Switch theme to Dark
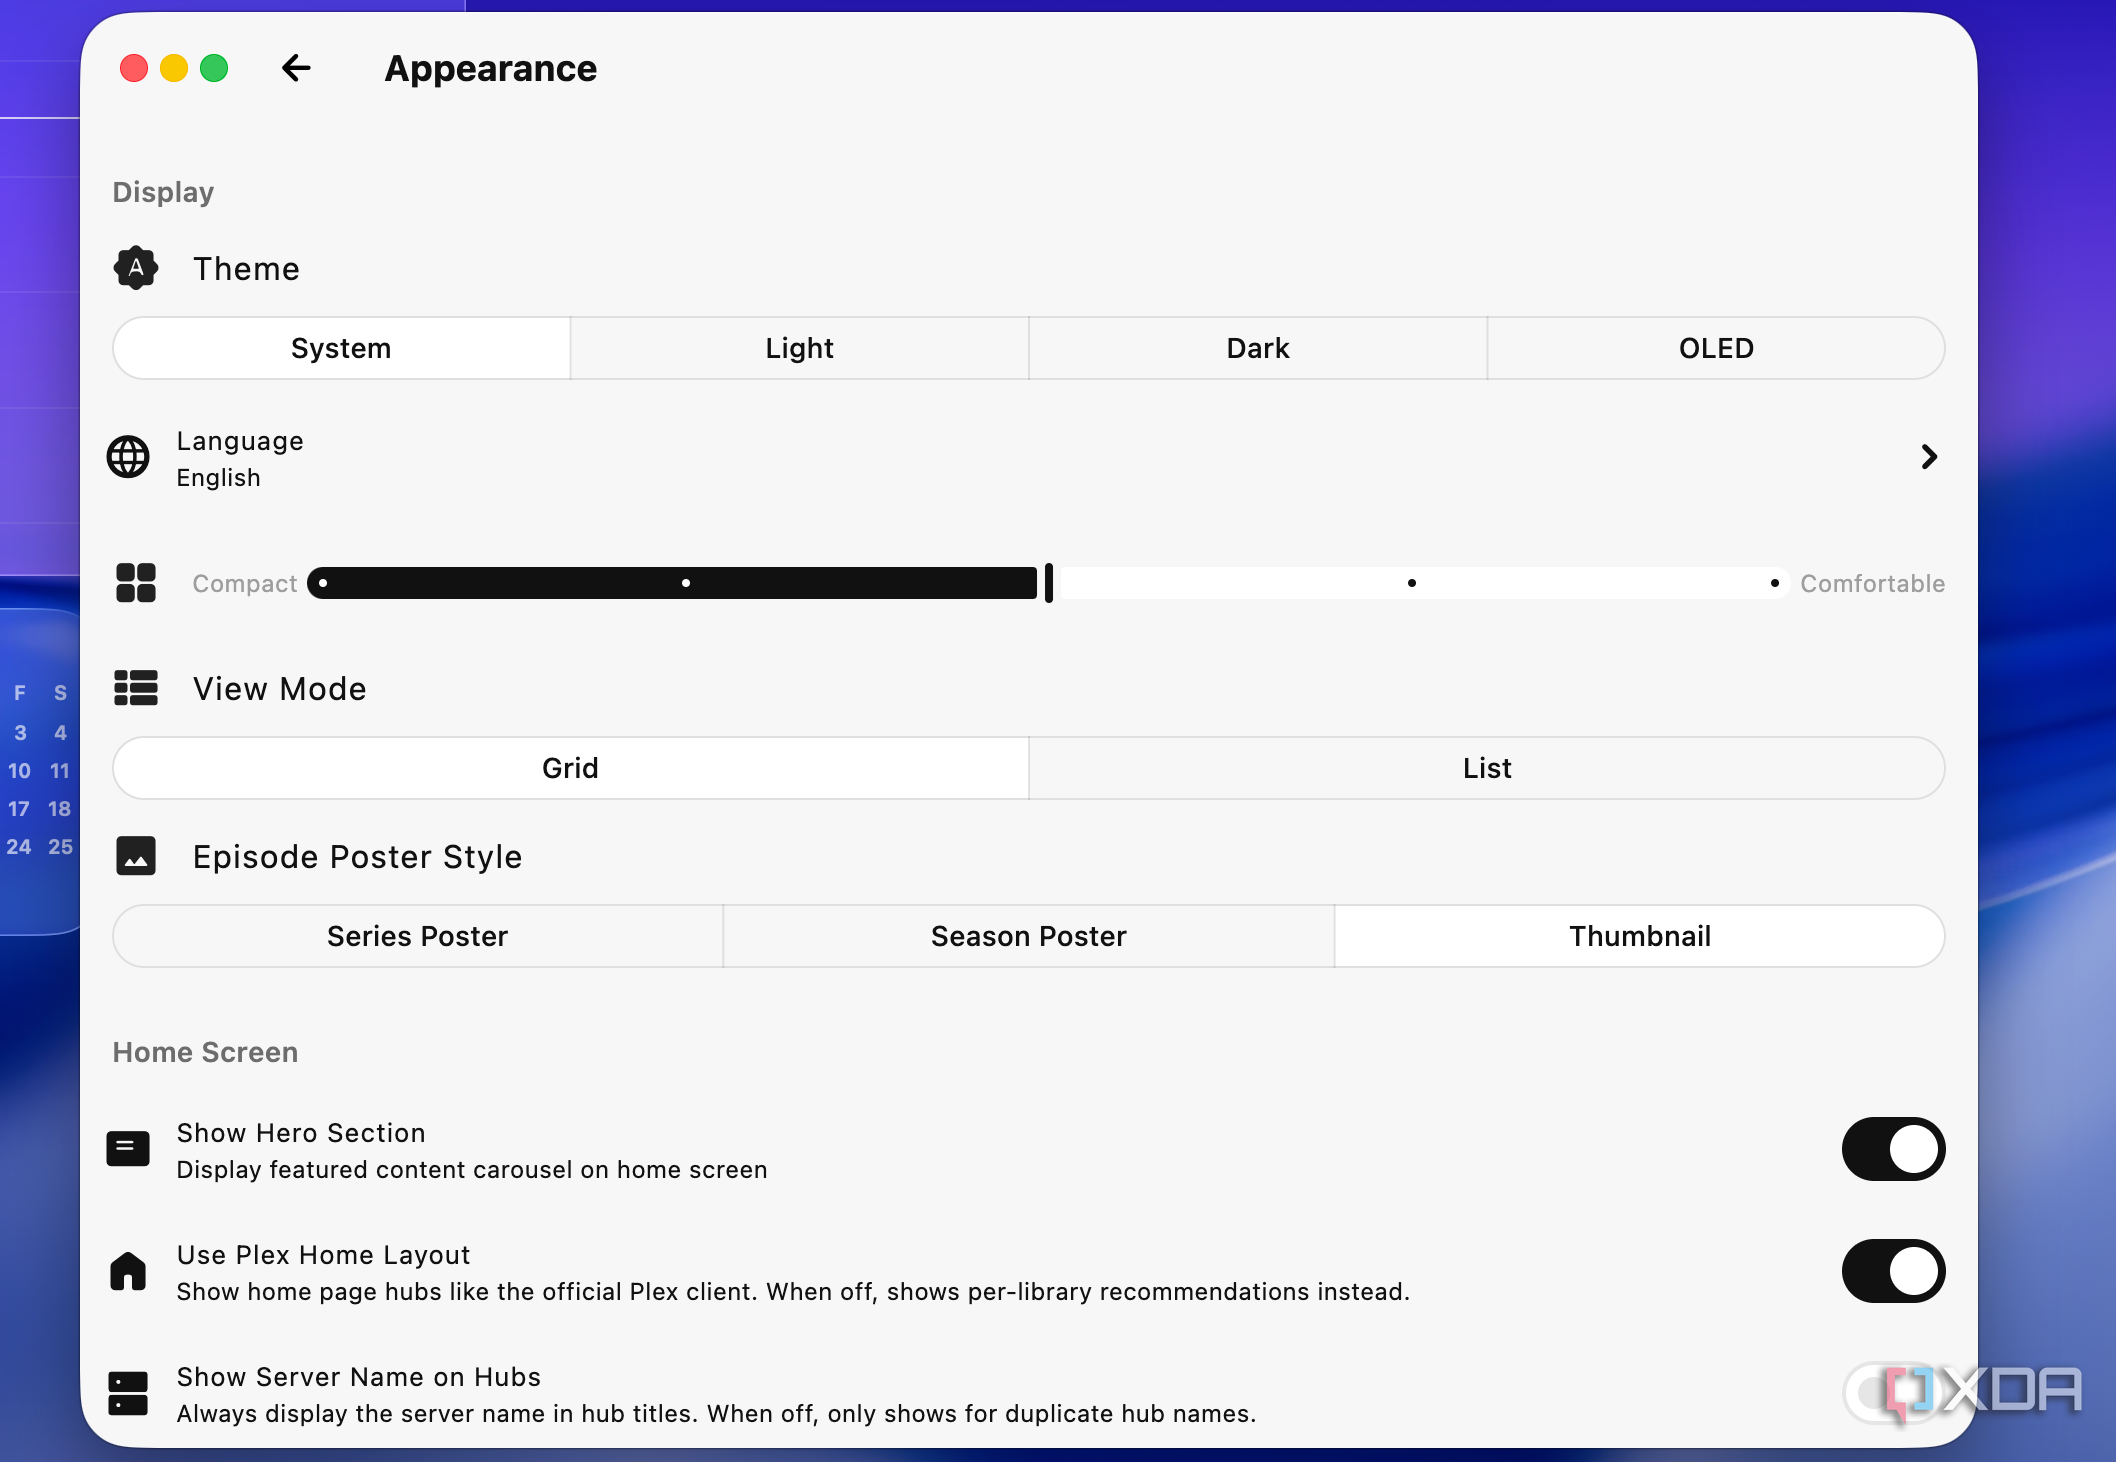This screenshot has height=1462, width=2116. click(1258, 348)
